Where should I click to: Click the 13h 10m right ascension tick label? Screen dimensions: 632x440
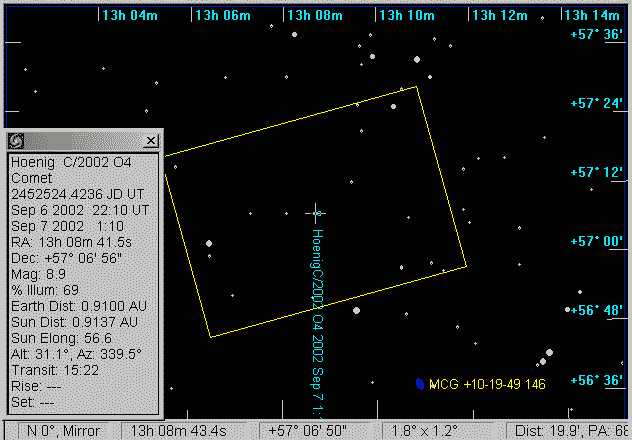(x=408, y=15)
